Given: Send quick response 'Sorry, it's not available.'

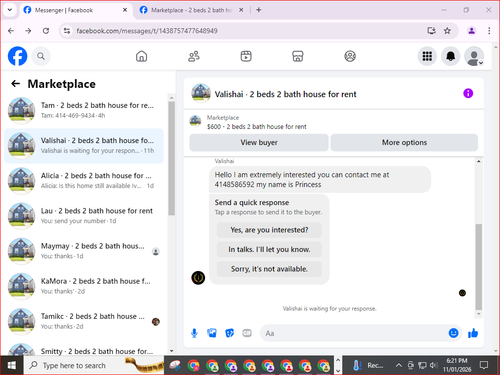Looking at the screenshot, I should point(269,269).
